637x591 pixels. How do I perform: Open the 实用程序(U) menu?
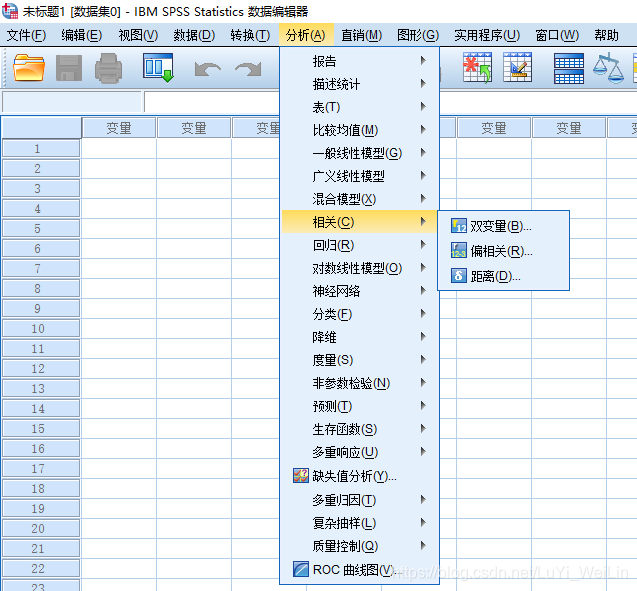point(487,35)
